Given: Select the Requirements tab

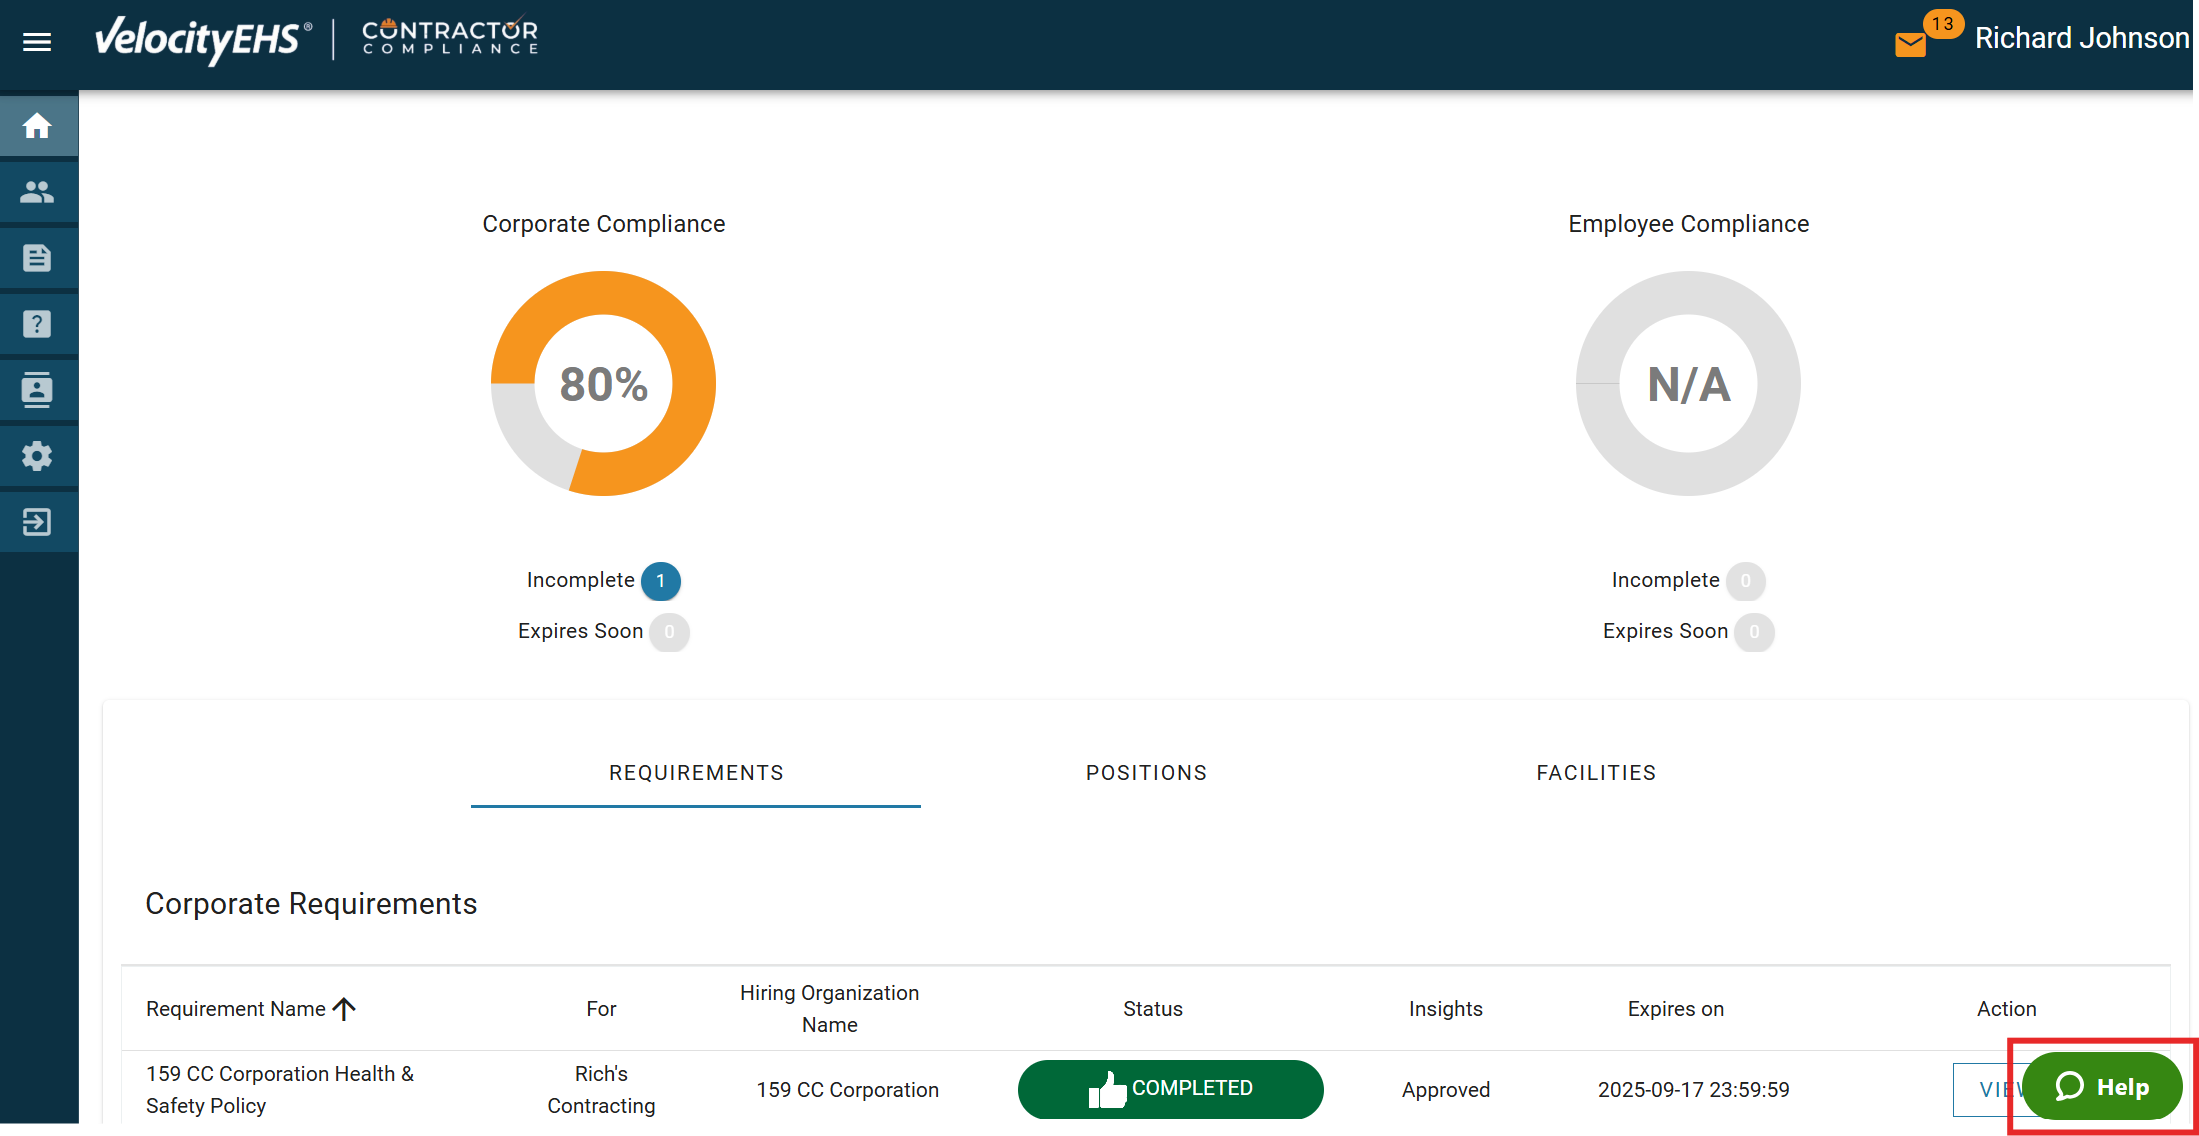Looking at the screenshot, I should tap(696, 773).
